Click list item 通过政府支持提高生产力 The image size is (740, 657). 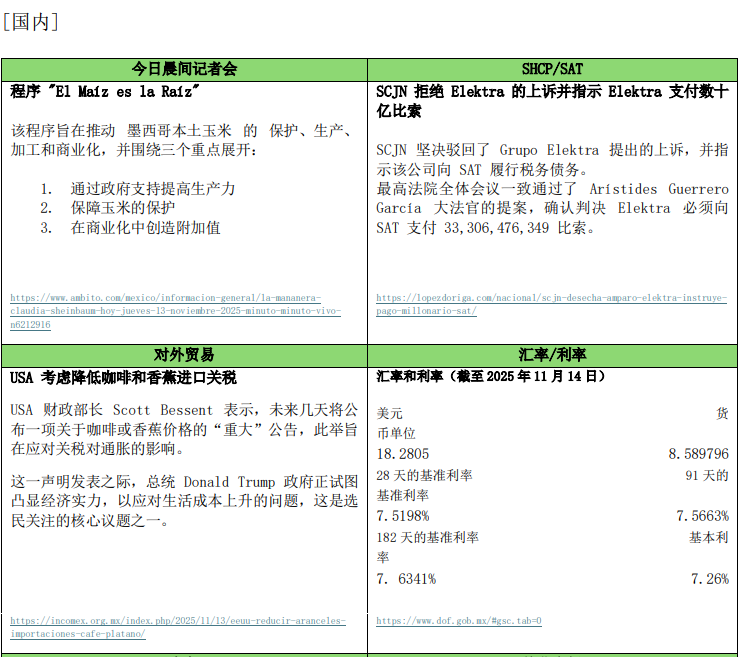(x=152, y=188)
